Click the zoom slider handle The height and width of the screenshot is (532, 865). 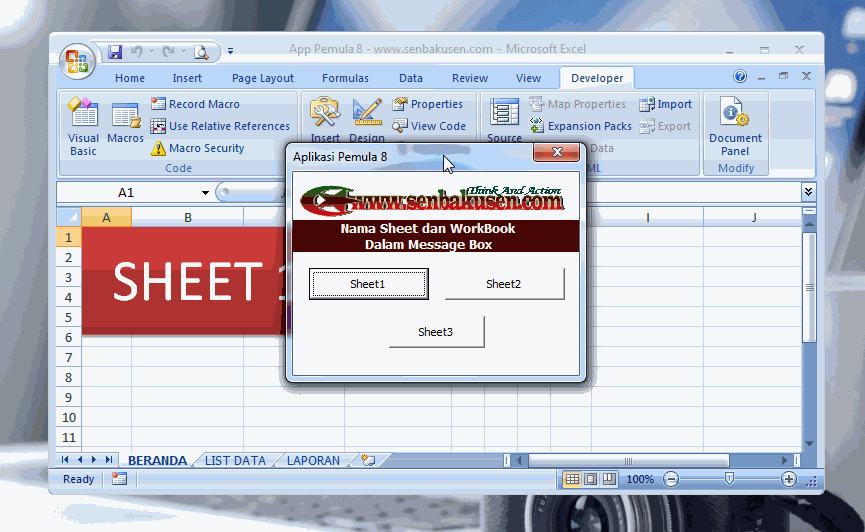point(729,479)
